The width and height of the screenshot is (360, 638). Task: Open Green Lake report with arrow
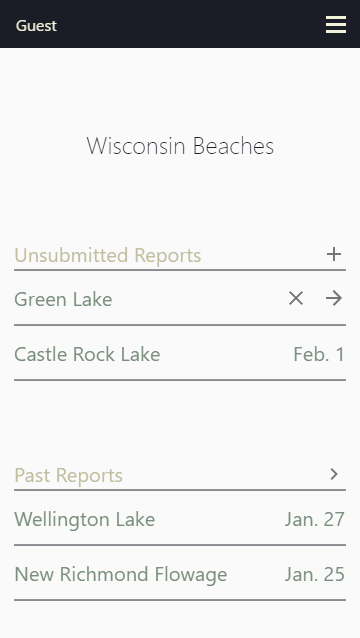[334, 299]
